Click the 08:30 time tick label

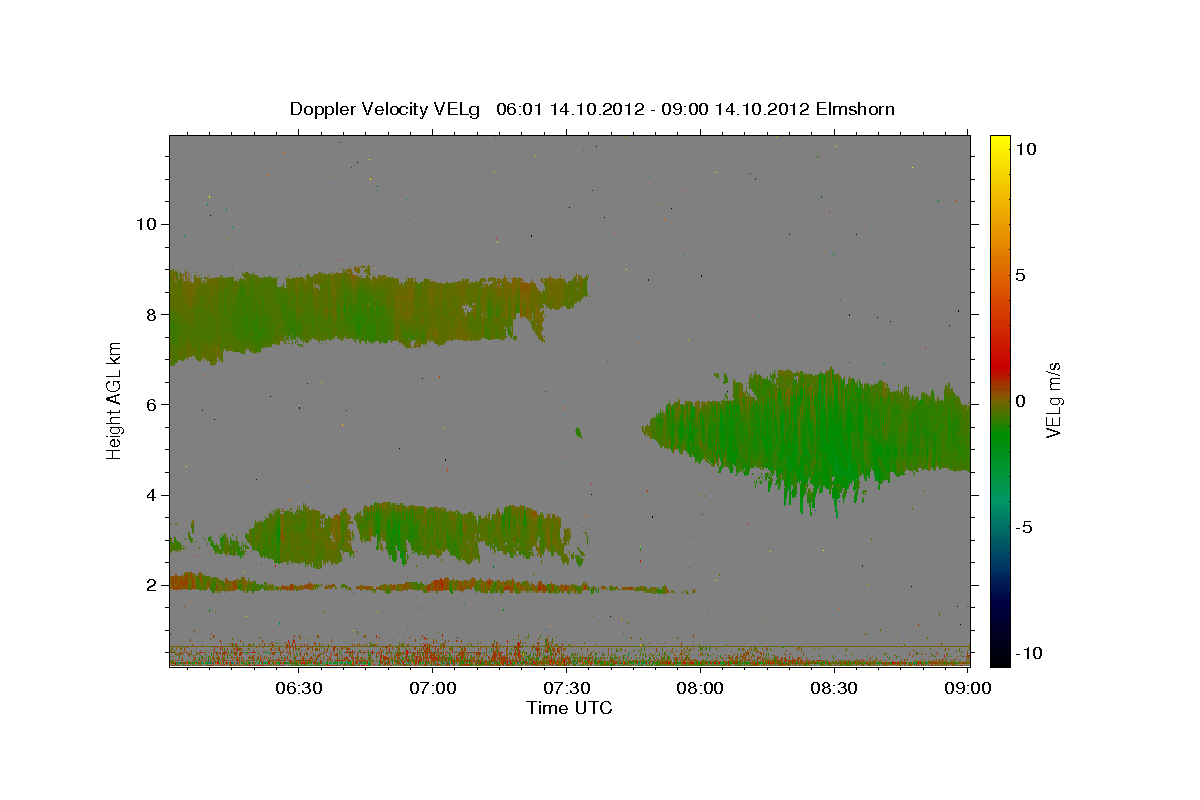[834, 688]
